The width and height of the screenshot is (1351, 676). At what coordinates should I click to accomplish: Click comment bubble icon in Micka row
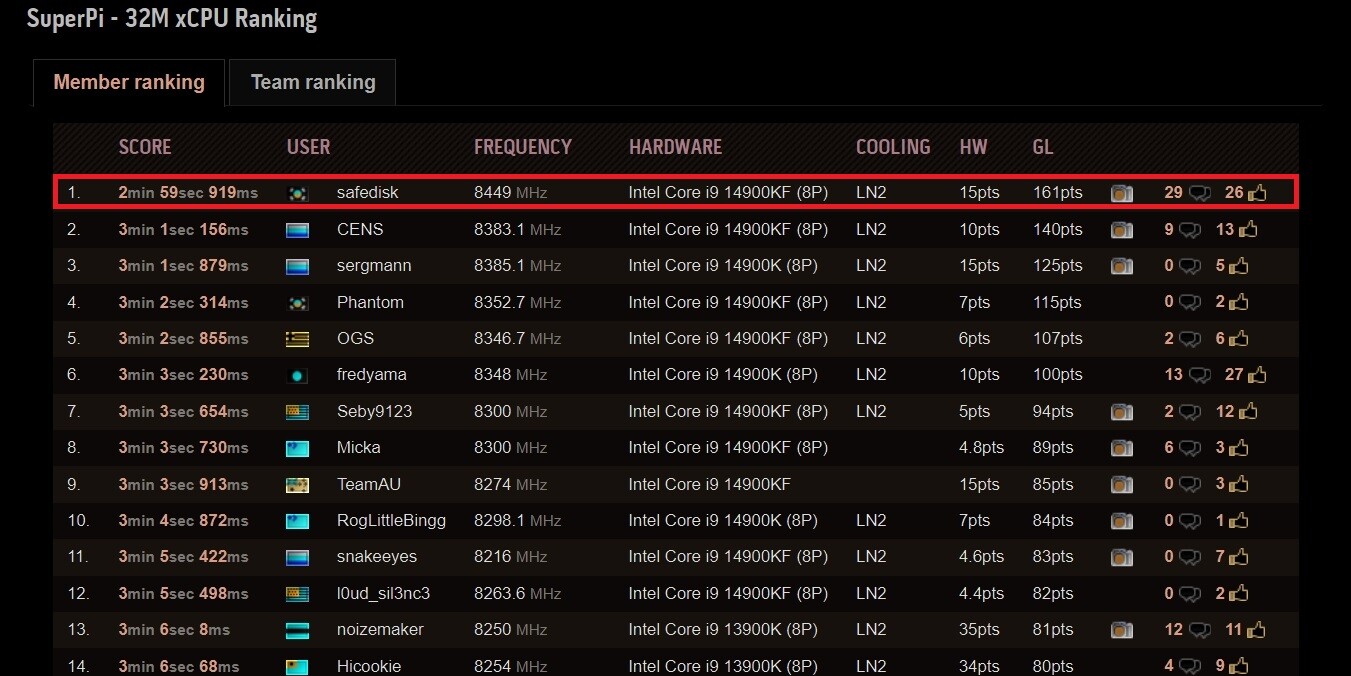(1190, 448)
